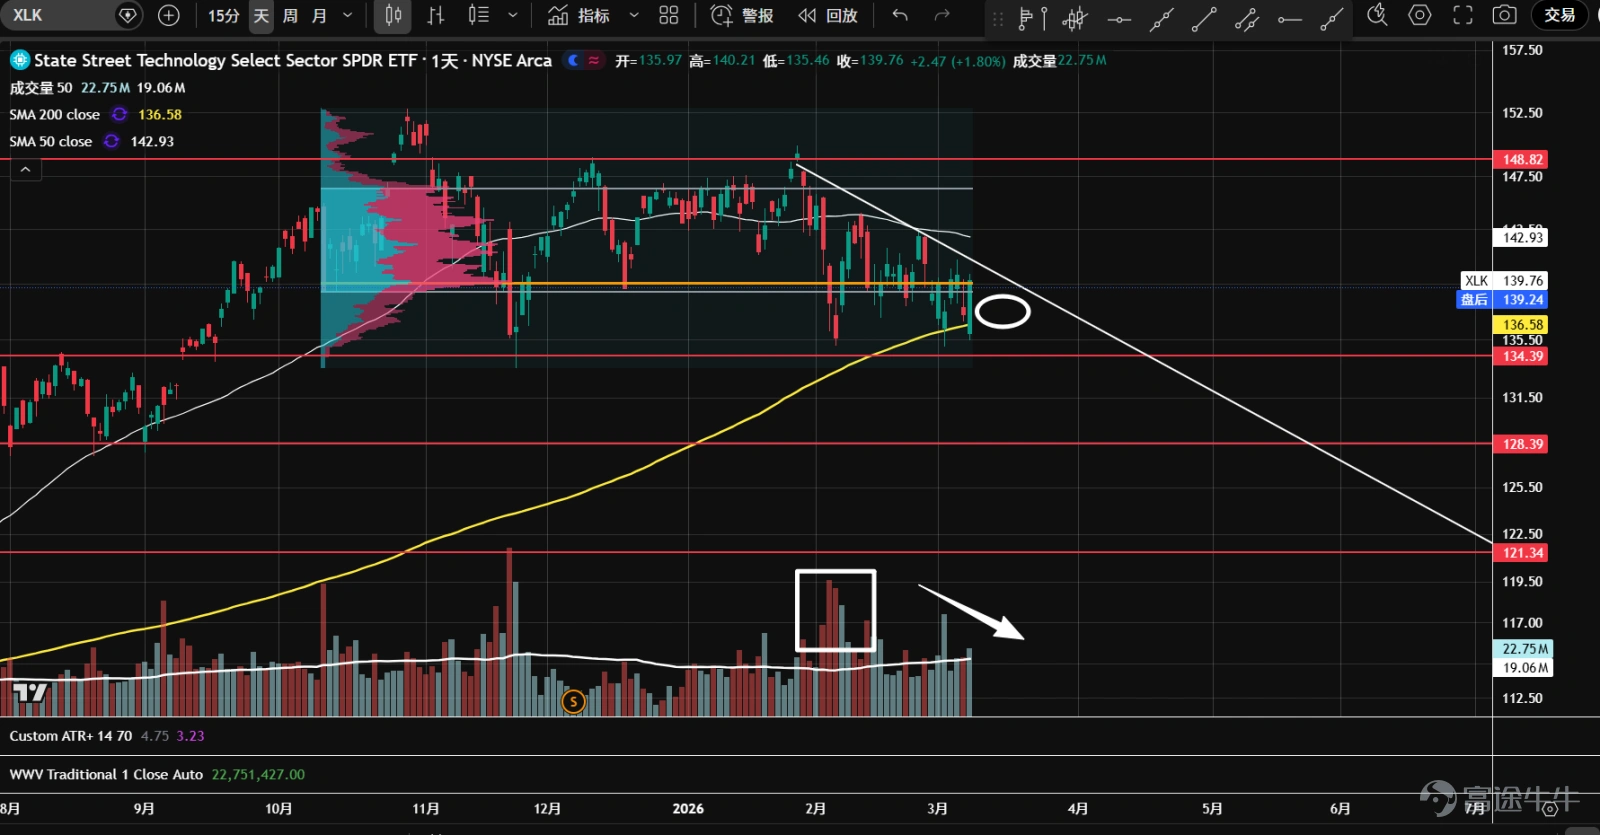1600x835 pixels.
Task: Open the indicator templates grid icon
Action: point(669,15)
